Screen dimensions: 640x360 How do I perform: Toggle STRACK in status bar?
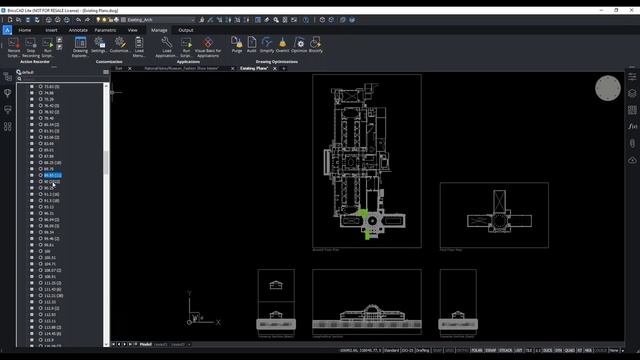(505, 350)
